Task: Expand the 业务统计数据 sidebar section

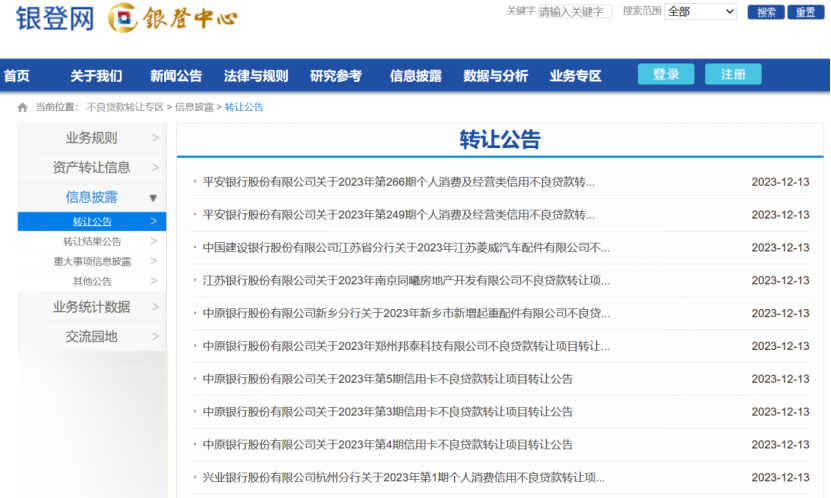Action: point(92,307)
